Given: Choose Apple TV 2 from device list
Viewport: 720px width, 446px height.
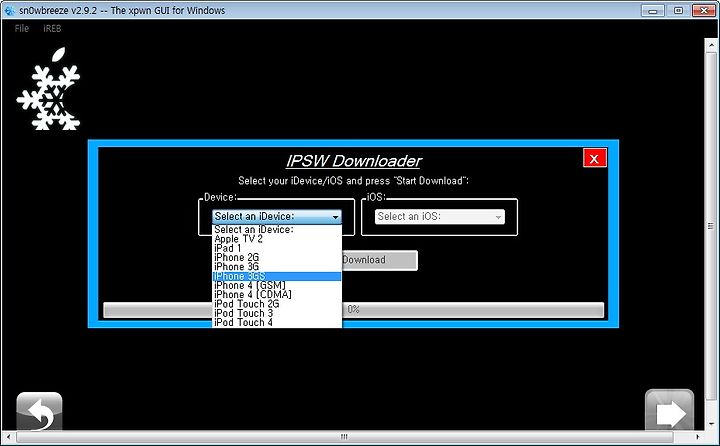Looking at the screenshot, I should [x=277, y=239].
